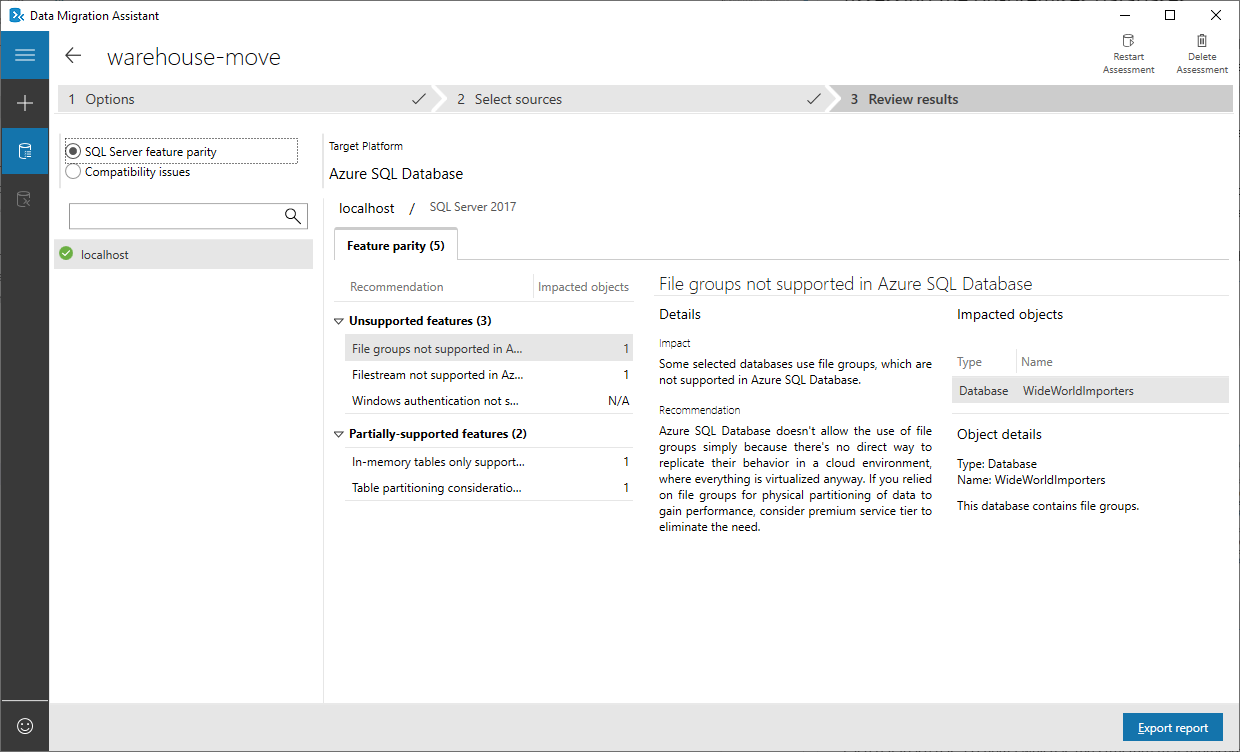This screenshot has height=752, width=1240.
Task: Click the magnifier search icon
Action: pyautogui.click(x=293, y=216)
